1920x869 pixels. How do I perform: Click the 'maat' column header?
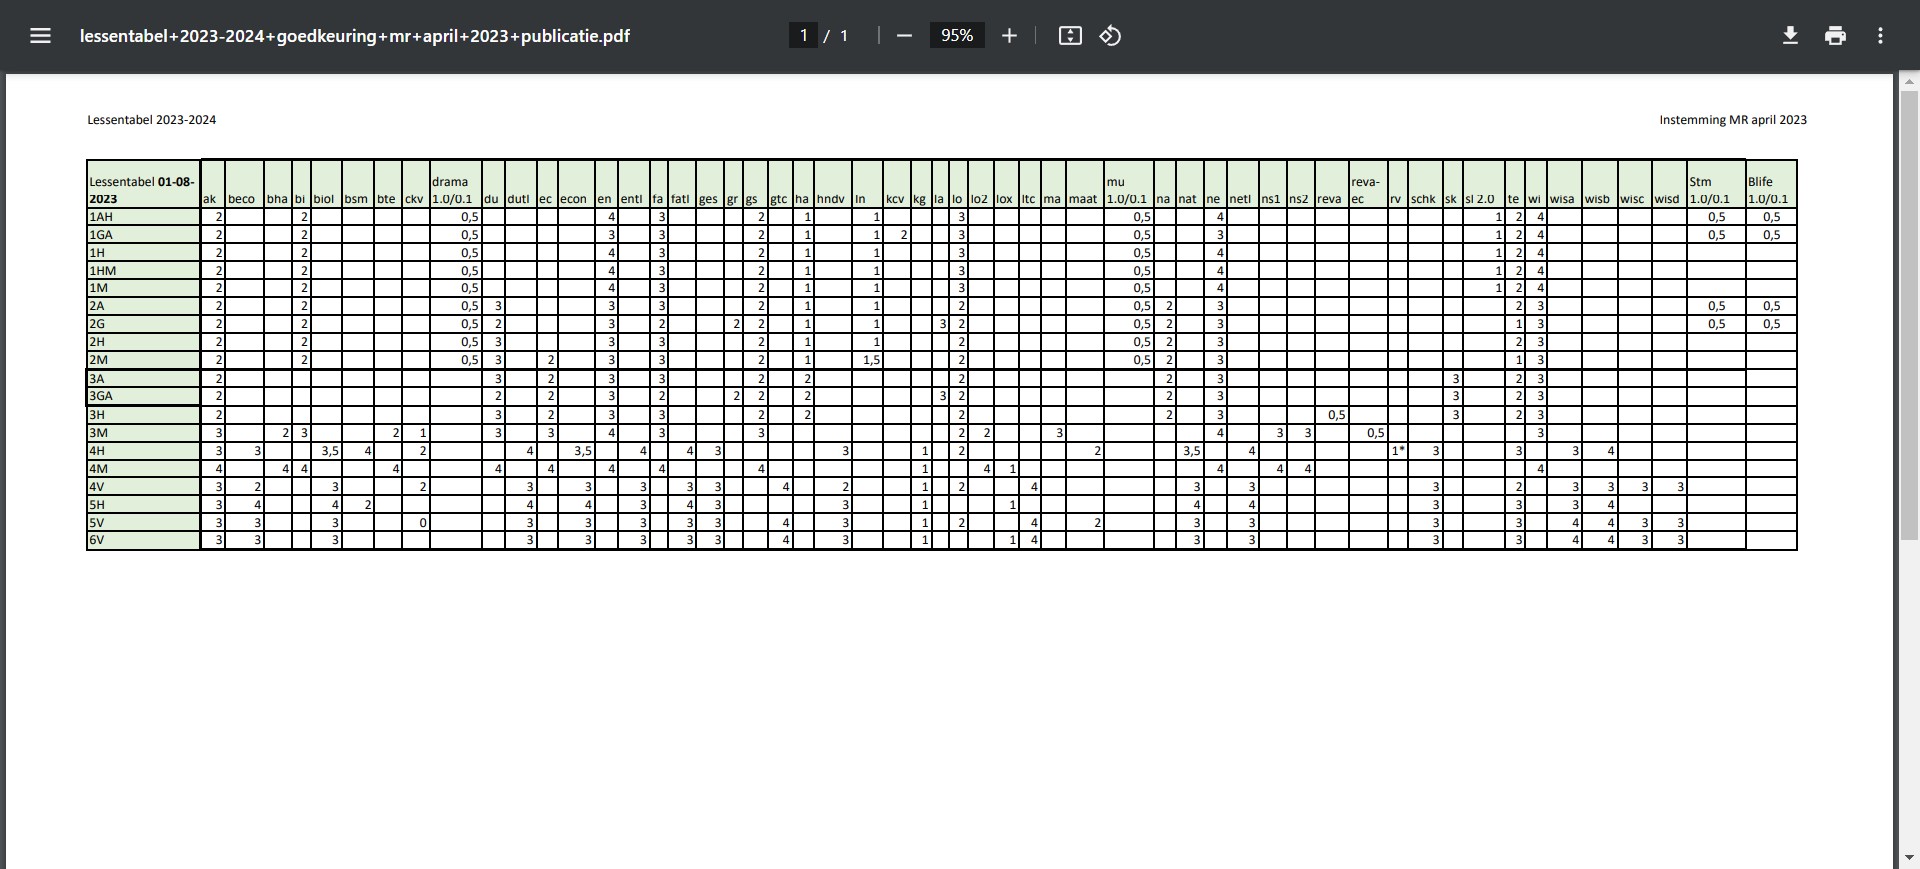pos(1085,184)
